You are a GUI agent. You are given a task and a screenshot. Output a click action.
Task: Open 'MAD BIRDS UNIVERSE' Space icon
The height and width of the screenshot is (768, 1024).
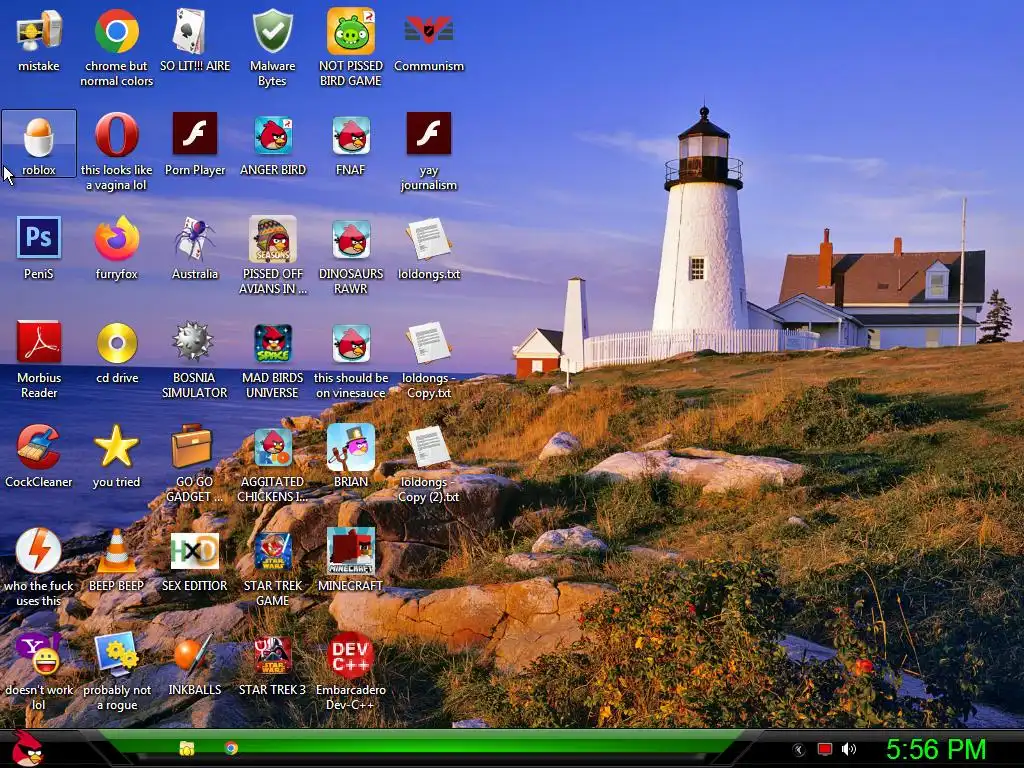[x=272, y=344]
